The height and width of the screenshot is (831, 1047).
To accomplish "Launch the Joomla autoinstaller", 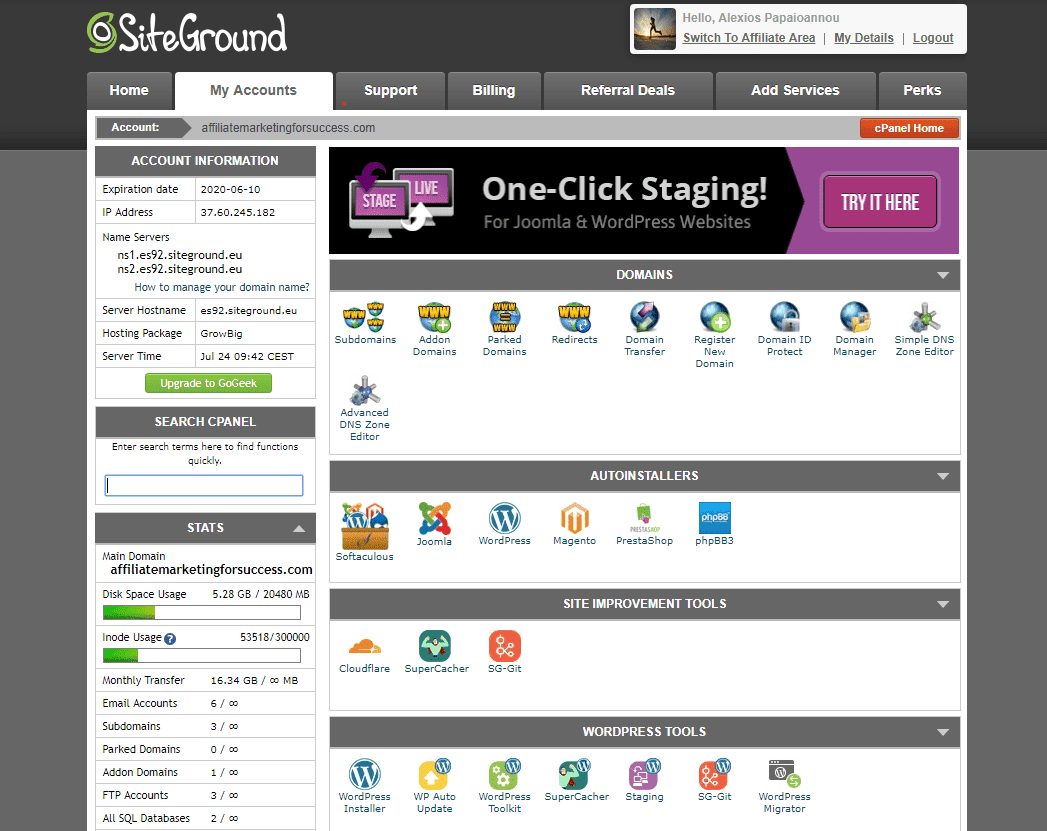I will [435, 525].
